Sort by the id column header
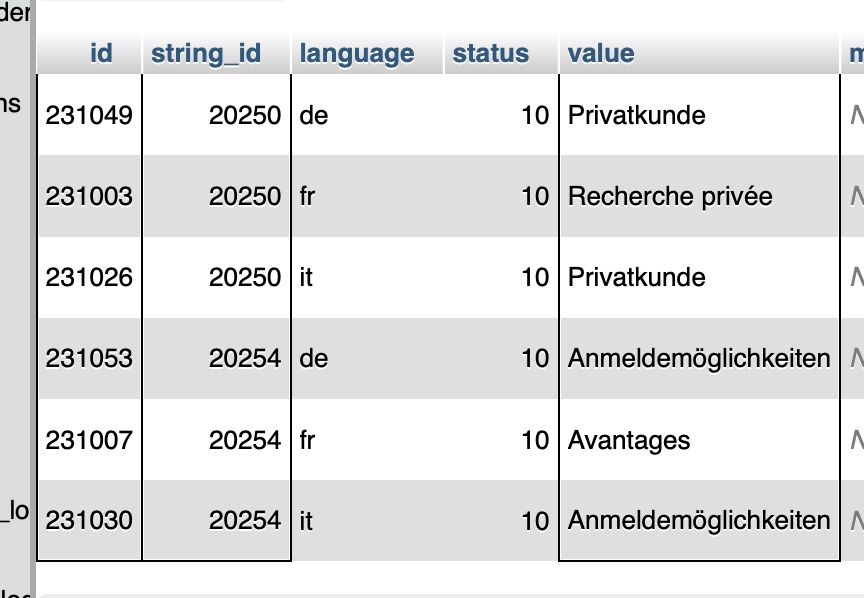Screen dimensions: 864x598 [101, 53]
